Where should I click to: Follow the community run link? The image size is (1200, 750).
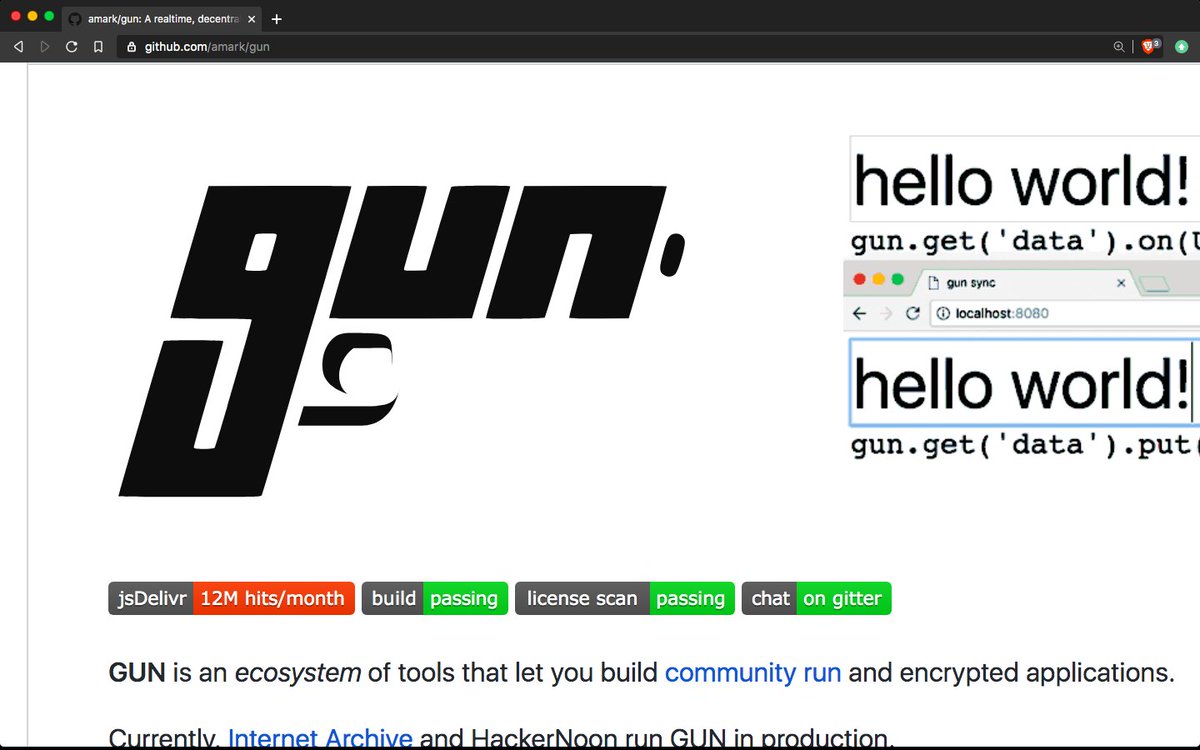coord(753,672)
